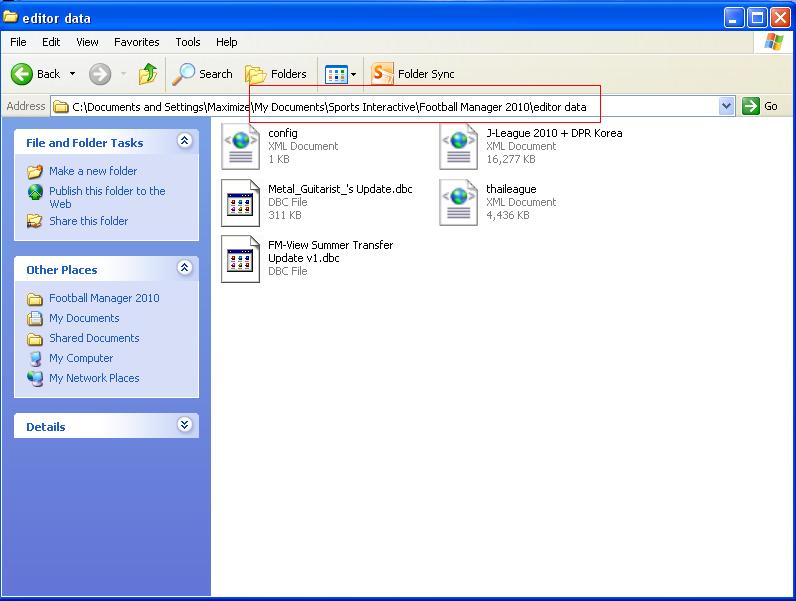Click the Windows flag logo

coord(773,42)
